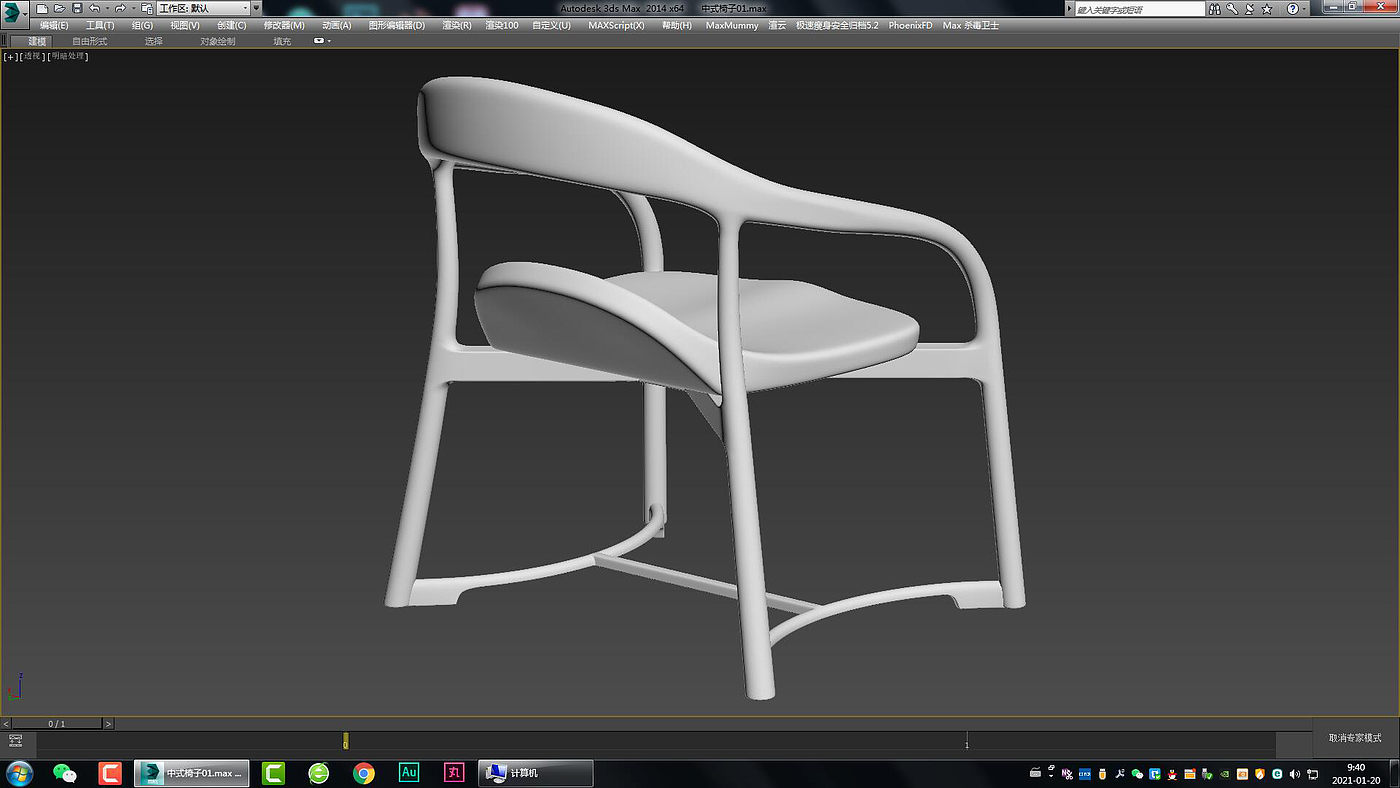
Task: Click the frame 0 marker on the trackbar
Action: pyautogui.click(x=346, y=741)
